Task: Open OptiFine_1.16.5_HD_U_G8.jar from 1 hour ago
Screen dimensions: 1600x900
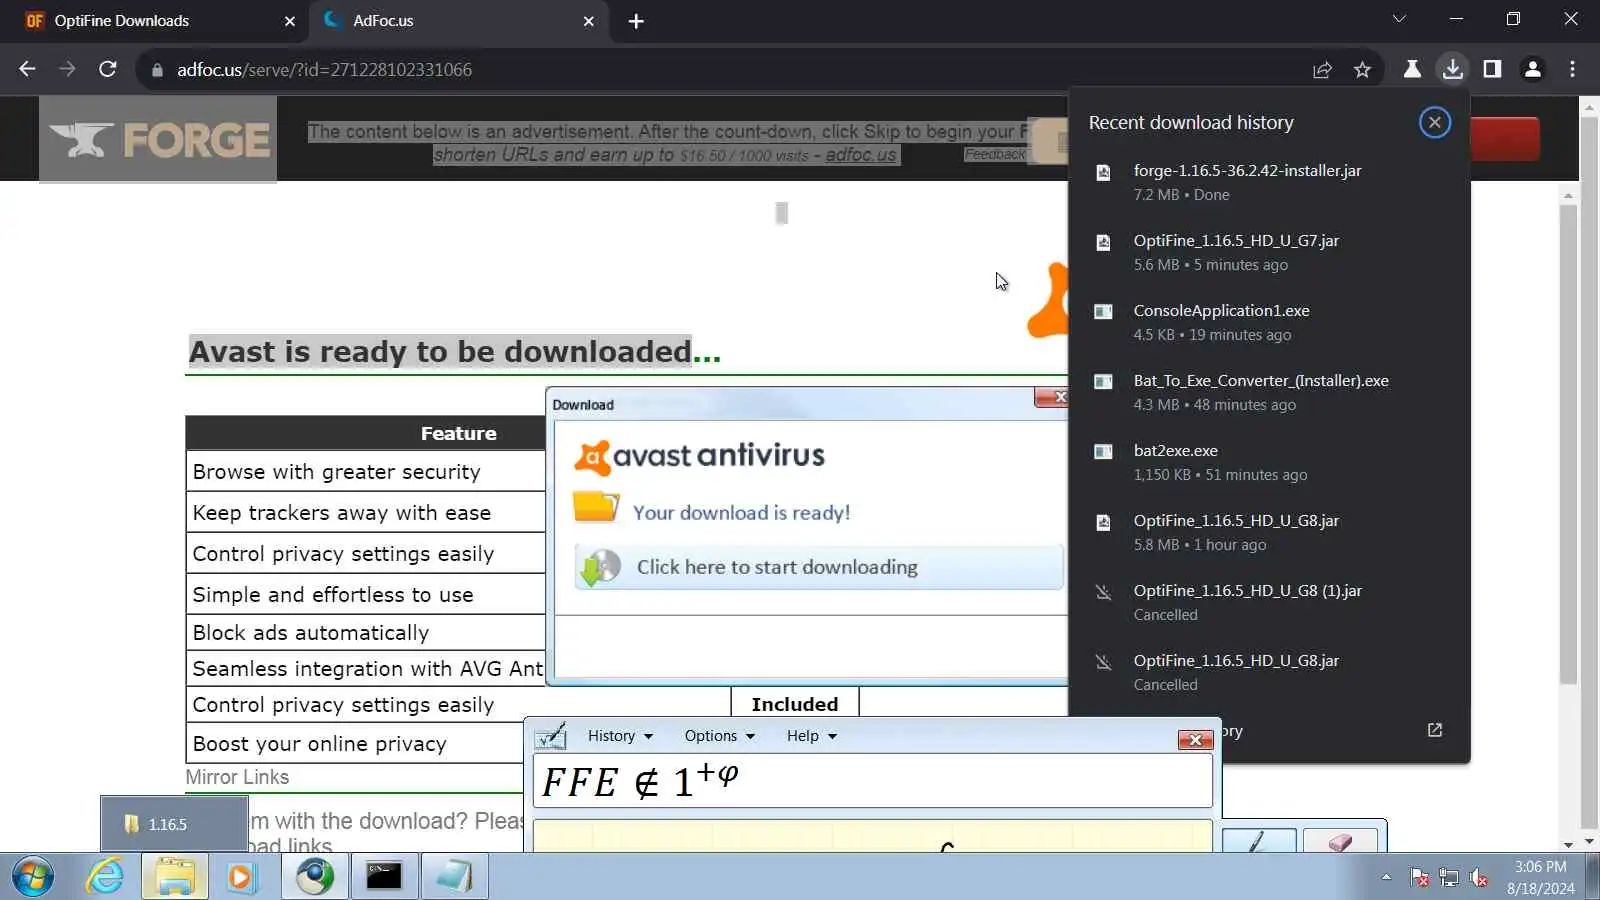Action: pyautogui.click(x=1269, y=532)
